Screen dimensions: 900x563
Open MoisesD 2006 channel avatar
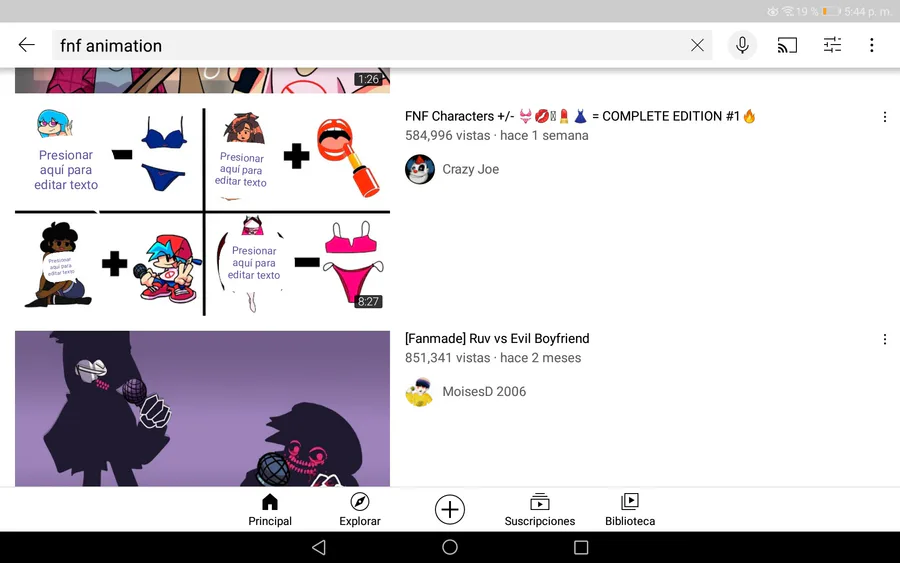click(x=420, y=391)
